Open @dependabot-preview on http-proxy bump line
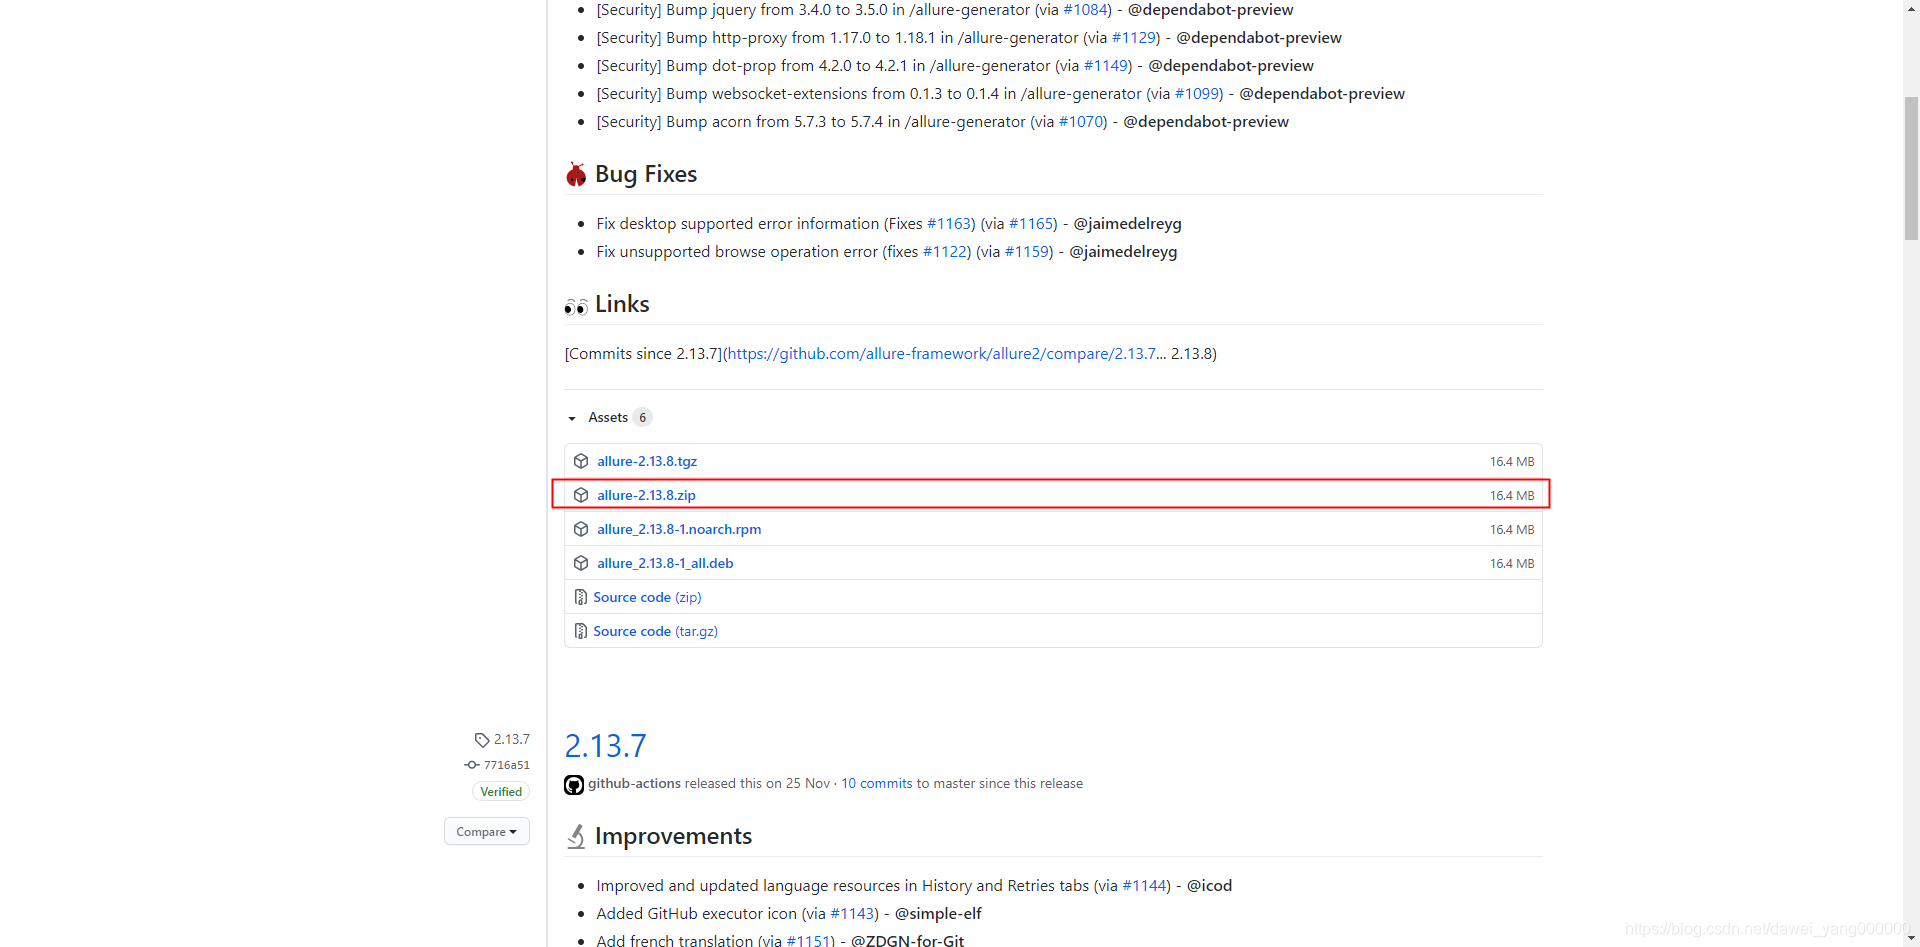The height and width of the screenshot is (947, 1920). (1259, 37)
